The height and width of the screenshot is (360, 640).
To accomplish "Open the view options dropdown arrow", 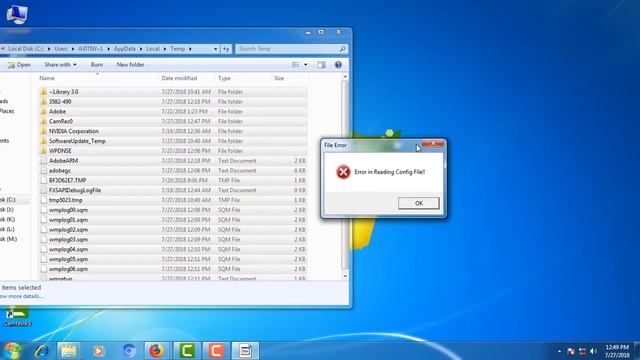I will point(305,64).
